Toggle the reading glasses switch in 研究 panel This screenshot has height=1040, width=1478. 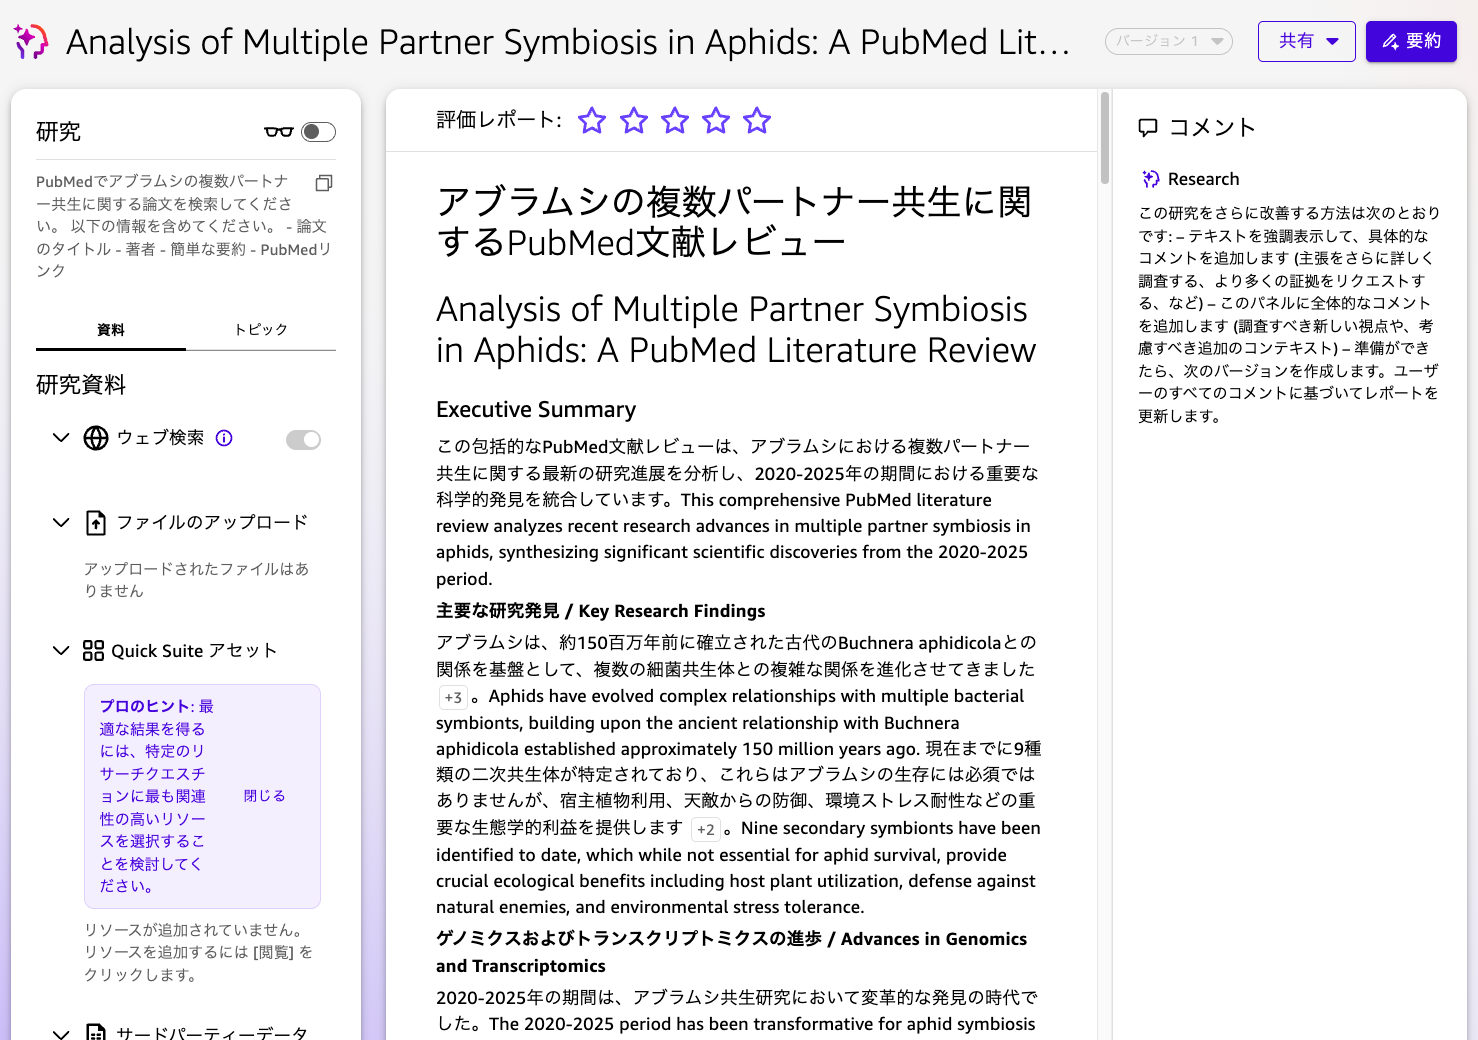319,131
